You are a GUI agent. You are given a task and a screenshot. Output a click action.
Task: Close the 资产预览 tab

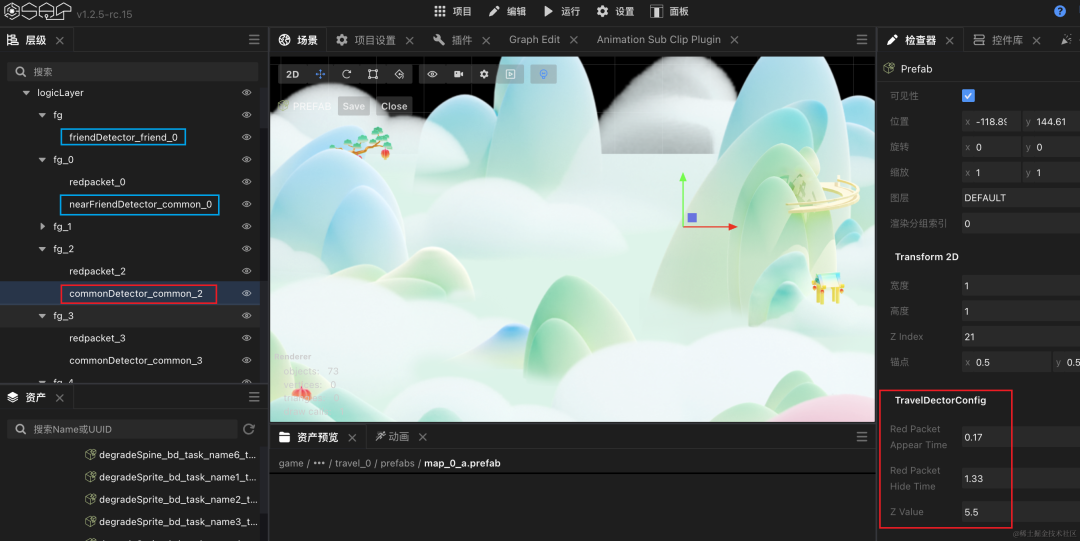353,438
